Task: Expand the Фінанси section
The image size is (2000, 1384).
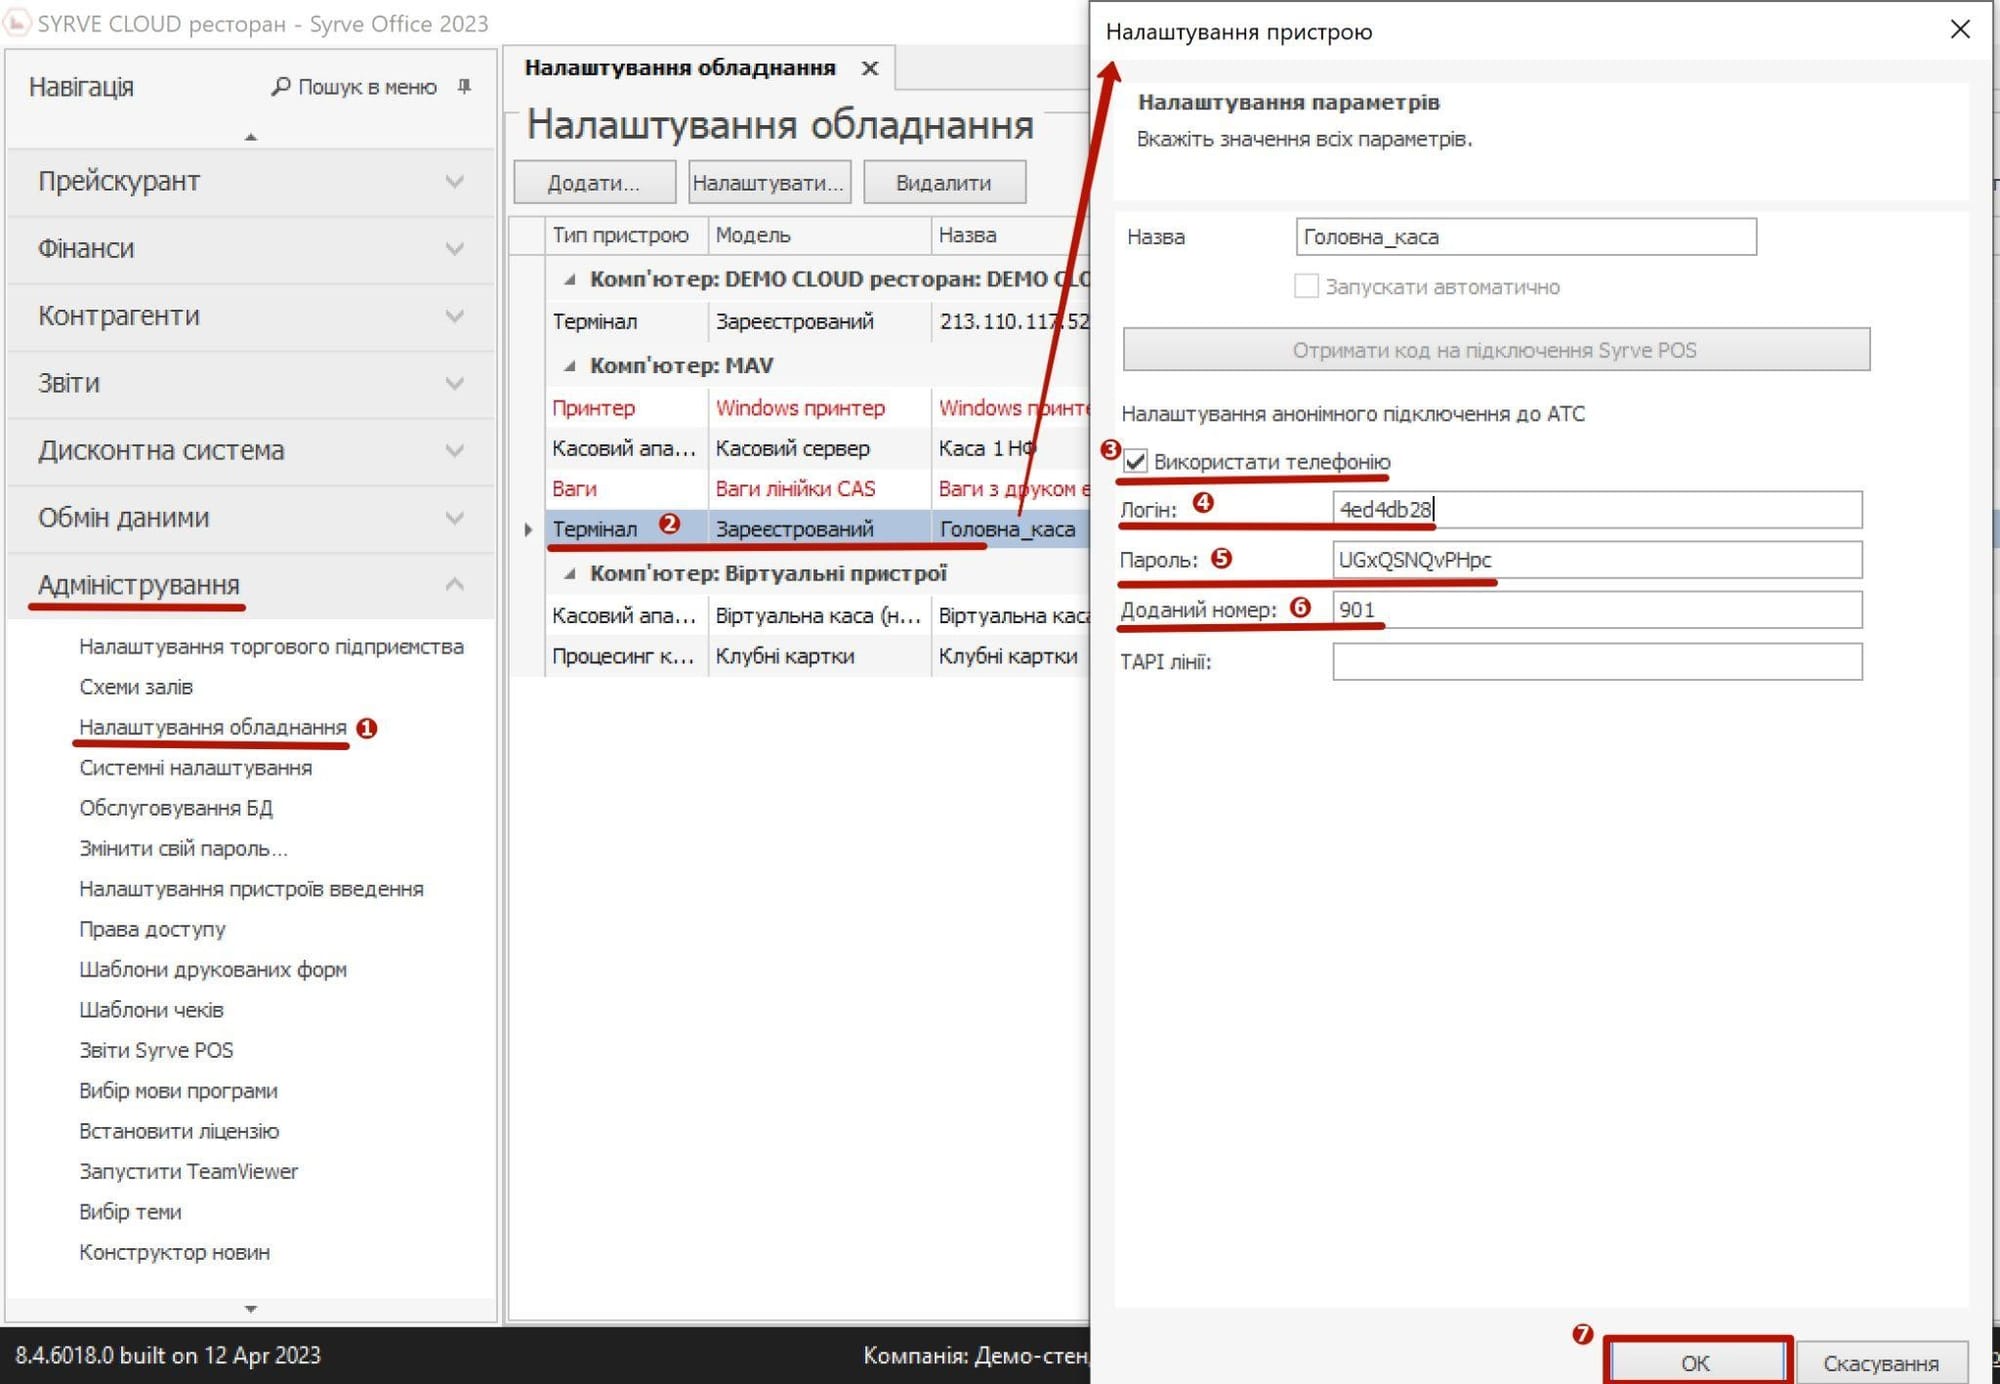Action: (x=251, y=249)
